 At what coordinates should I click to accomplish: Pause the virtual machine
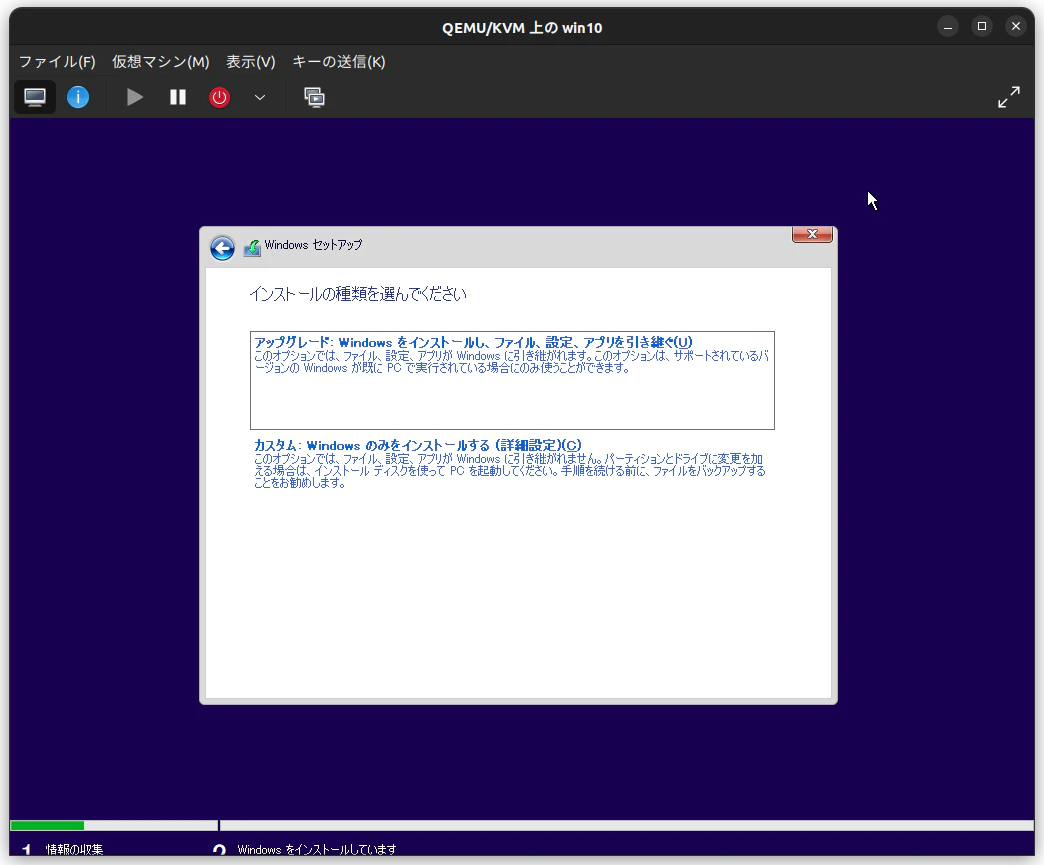[x=178, y=97]
